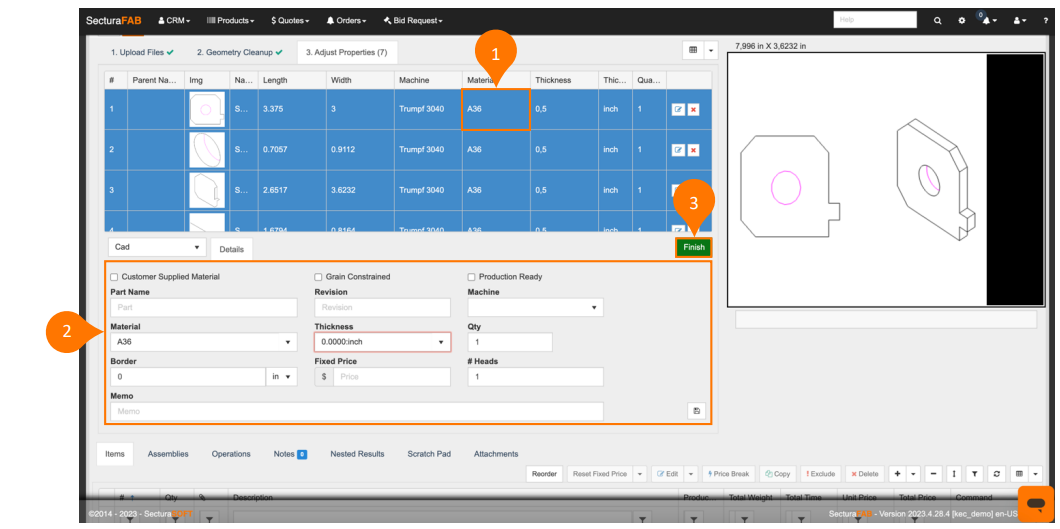Open settings via the gear icon
This screenshot has height=529, width=1060.
click(x=962, y=20)
